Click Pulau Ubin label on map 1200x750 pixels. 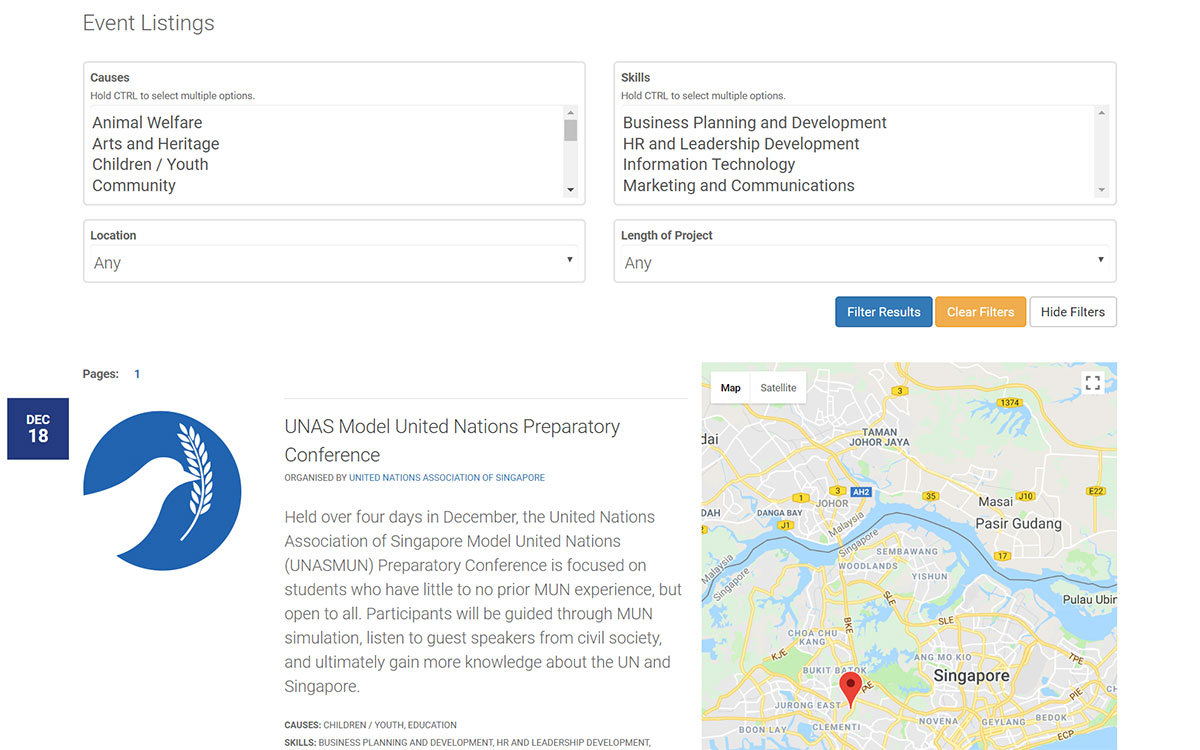point(1089,599)
